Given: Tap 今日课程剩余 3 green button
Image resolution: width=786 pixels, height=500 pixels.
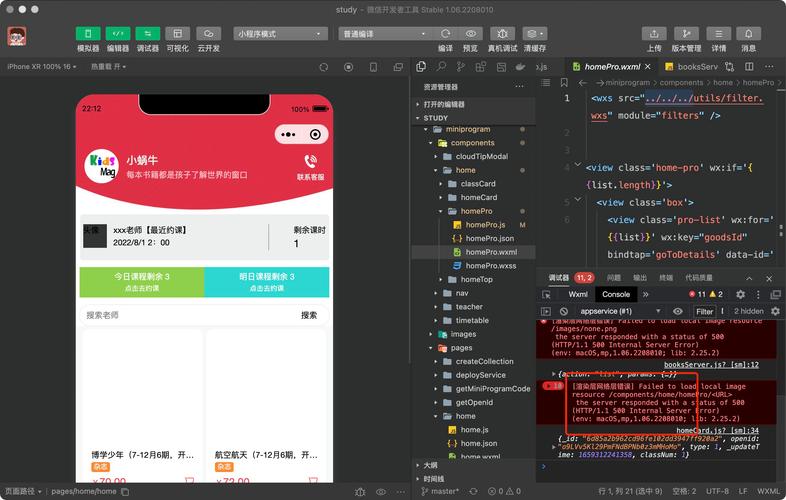Looking at the screenshot, I should point(142,282).
